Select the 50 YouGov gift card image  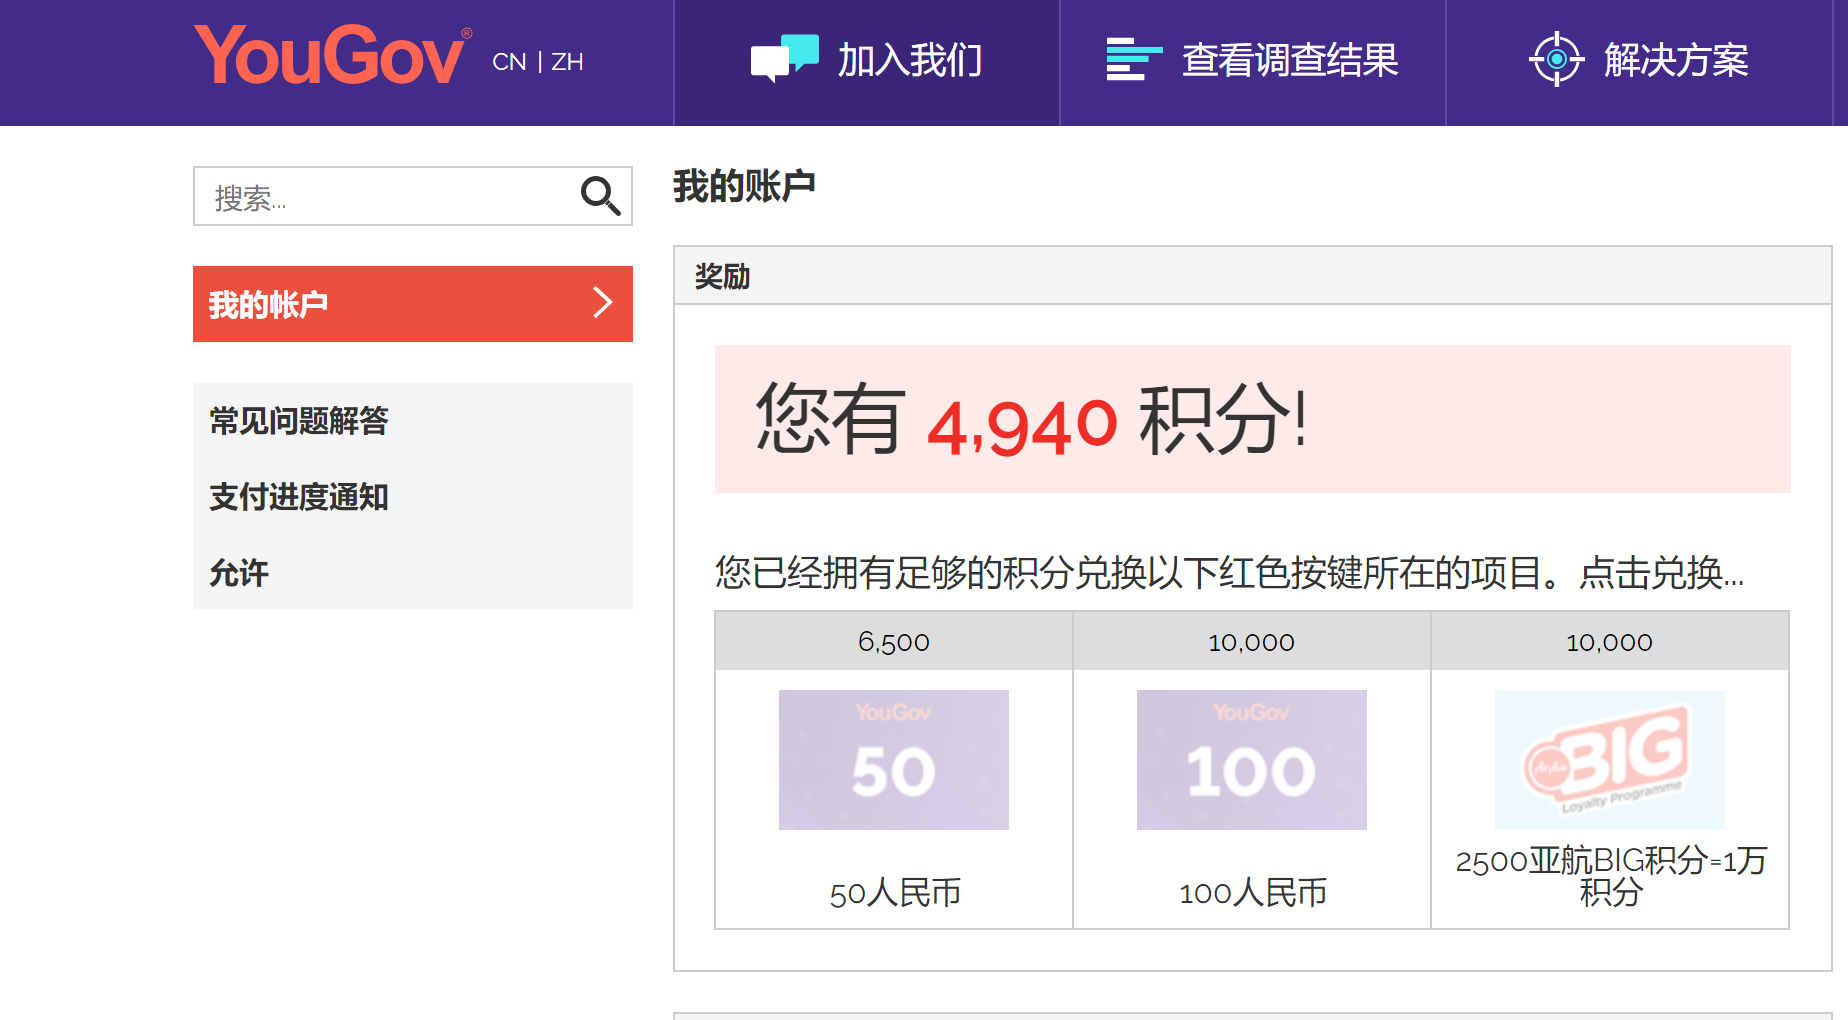(x=893, y=760)
